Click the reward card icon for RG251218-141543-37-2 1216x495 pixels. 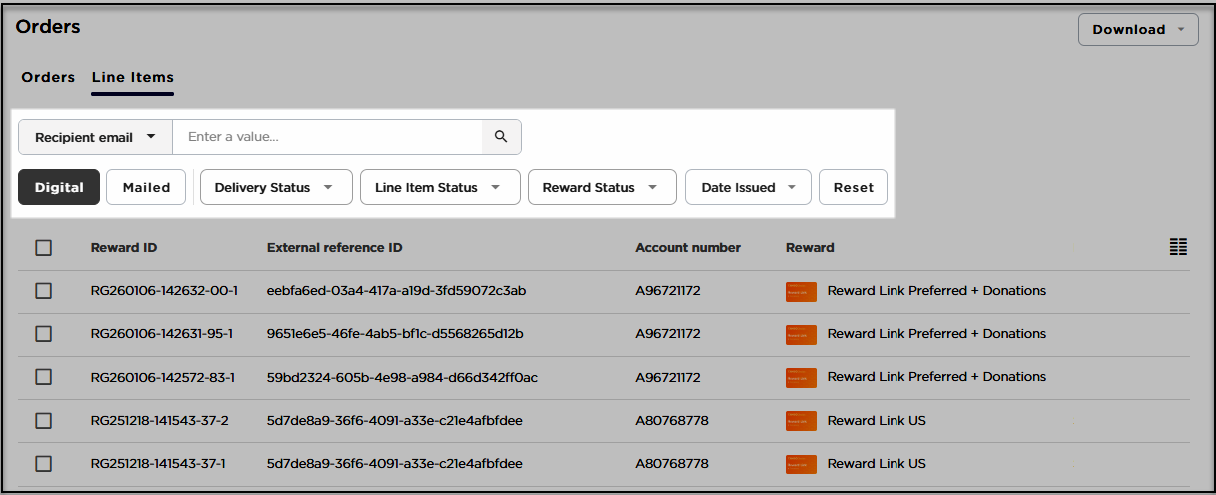coord(801,421)
